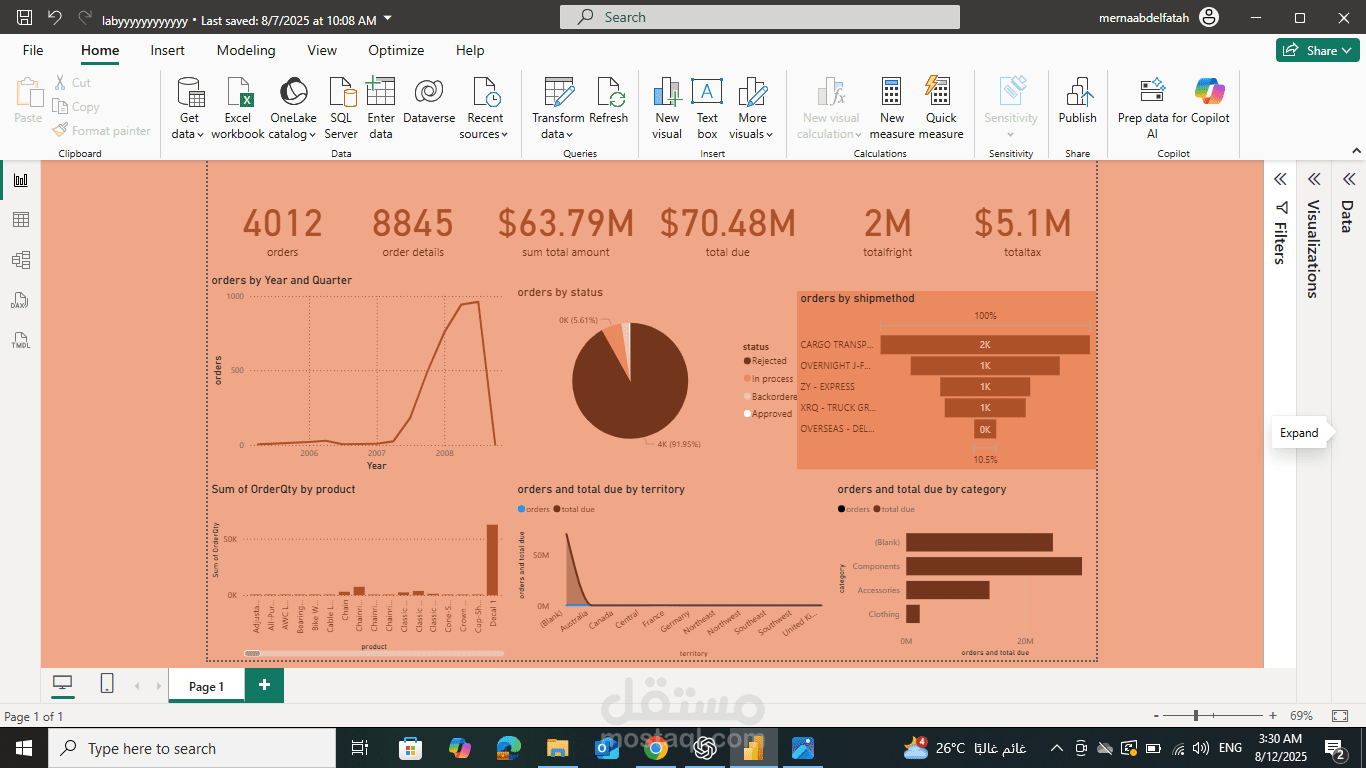Show Recent sources list
This screenshot has height=768, width=1366.
pyautogui.click(x=486, y=108)
